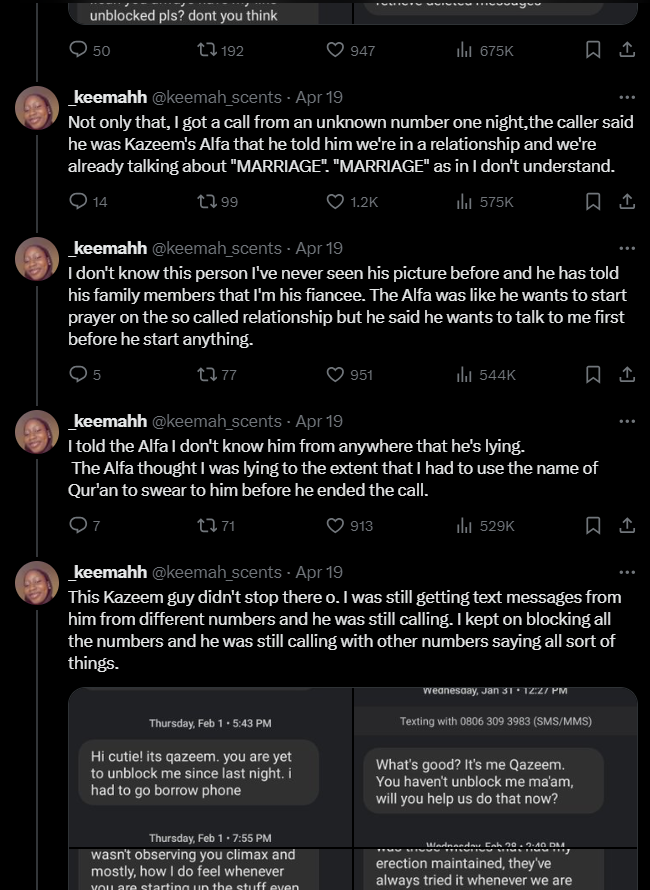
Task: Expand more menu on fiancee tweet
Action: click(x=627, y=249)
